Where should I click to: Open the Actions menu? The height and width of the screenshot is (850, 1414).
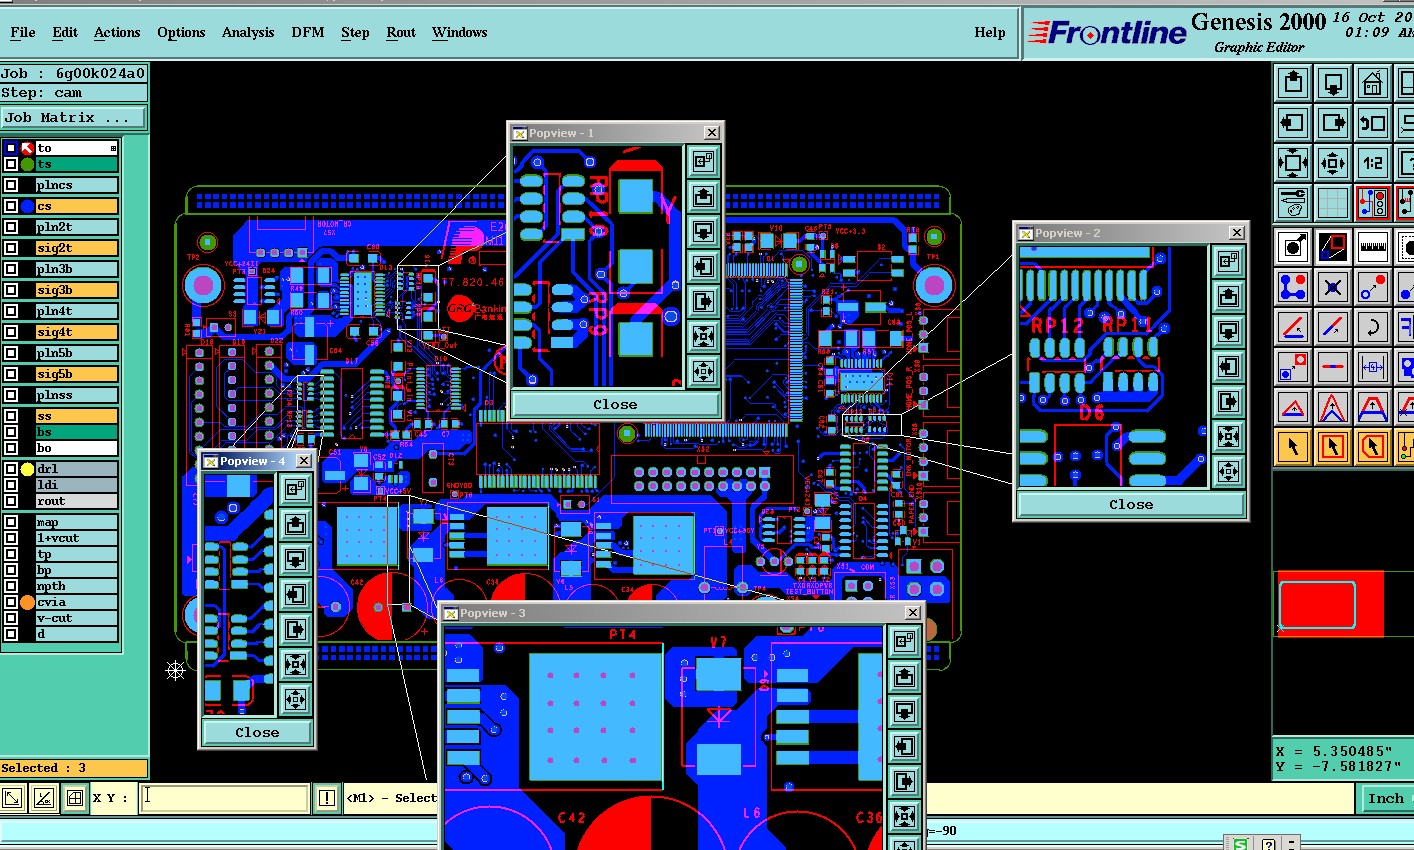pos(117,32)
